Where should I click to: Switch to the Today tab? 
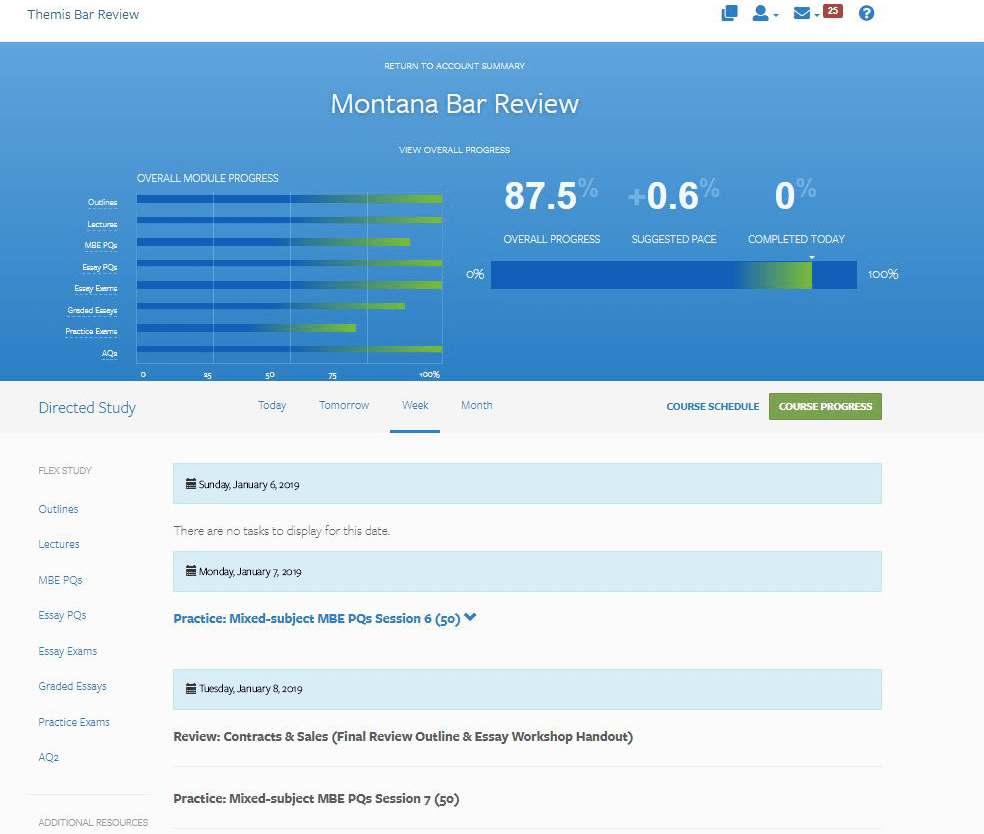[272, 406]
